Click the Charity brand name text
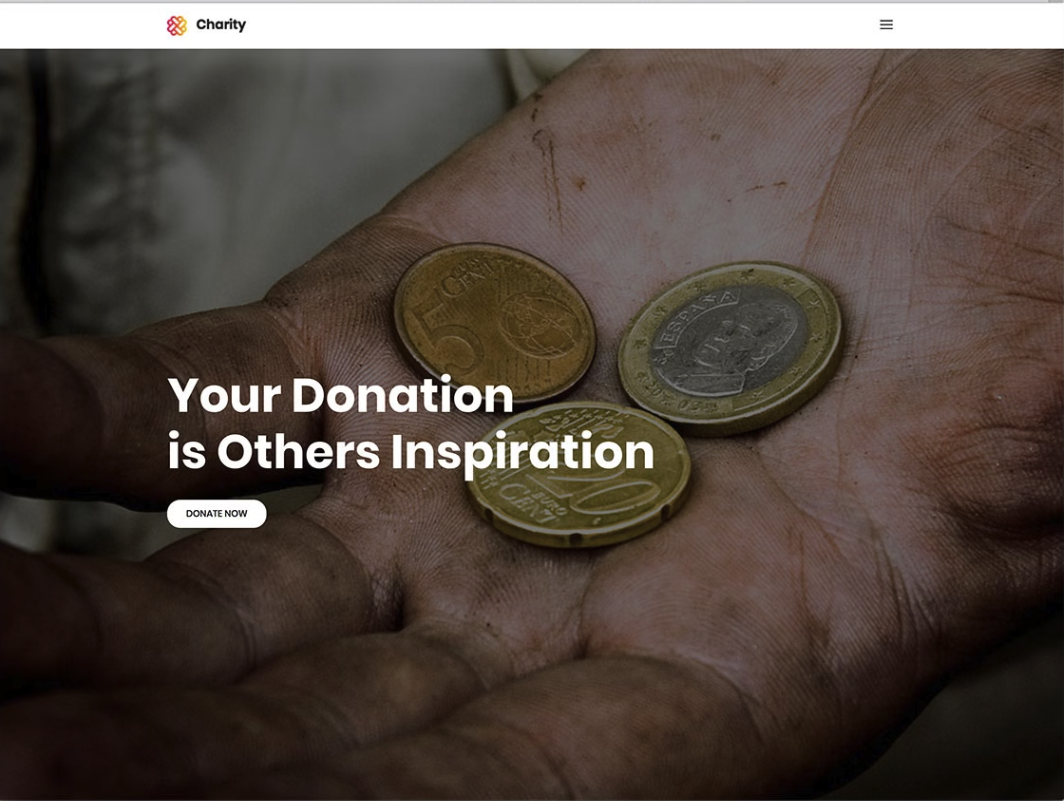The width and height of the screenshot is (1064, 801). coord(221,24)
